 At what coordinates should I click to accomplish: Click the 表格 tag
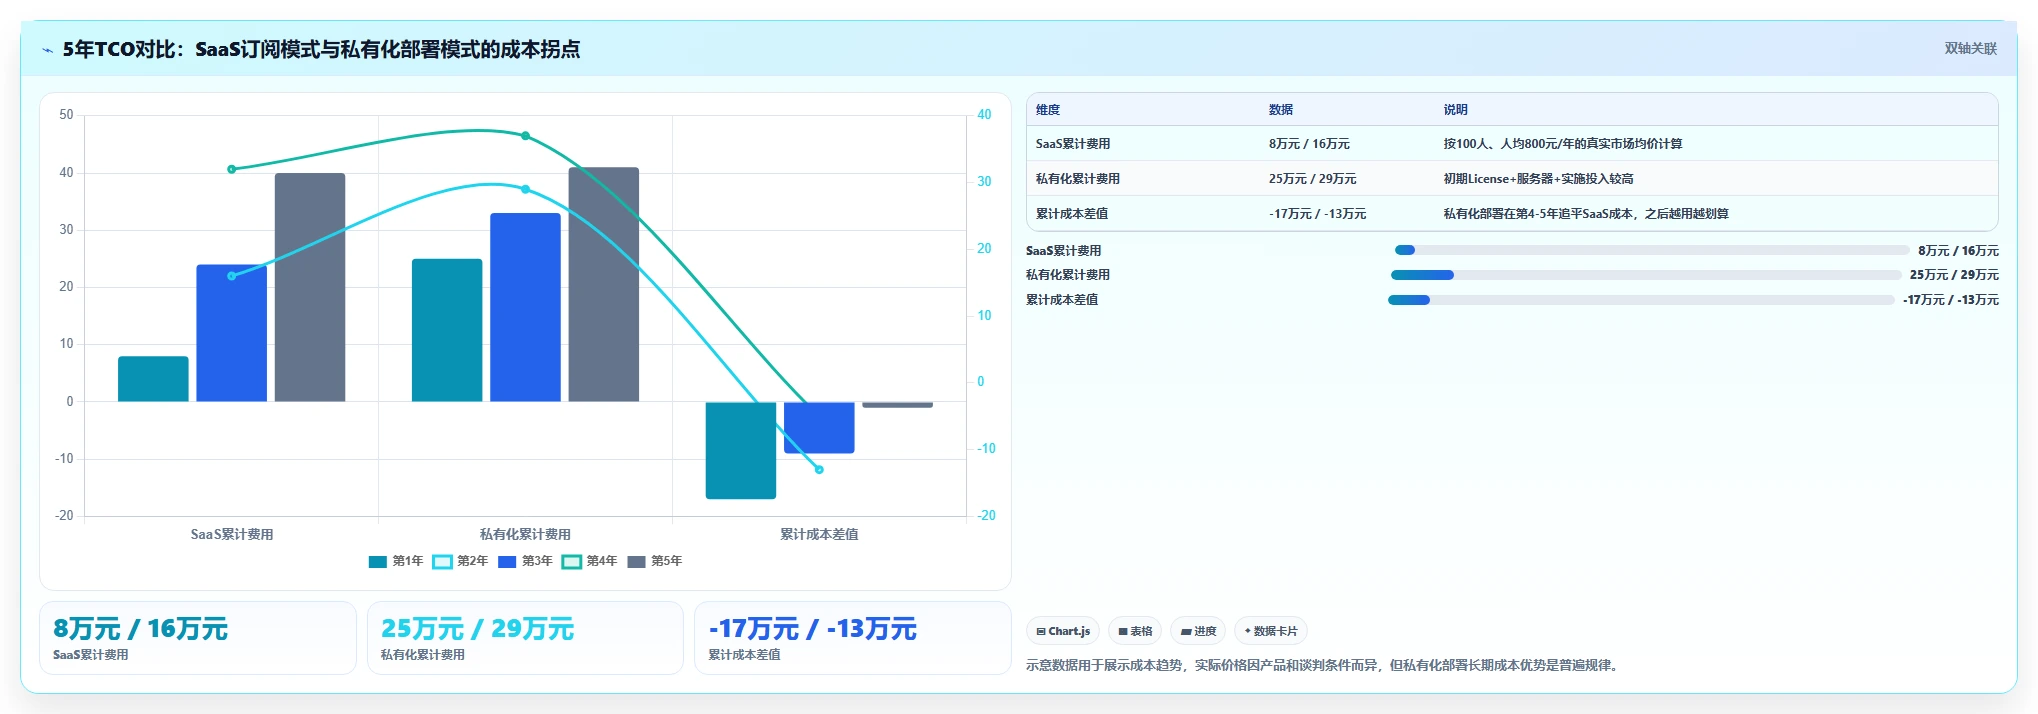[1135, 631]
